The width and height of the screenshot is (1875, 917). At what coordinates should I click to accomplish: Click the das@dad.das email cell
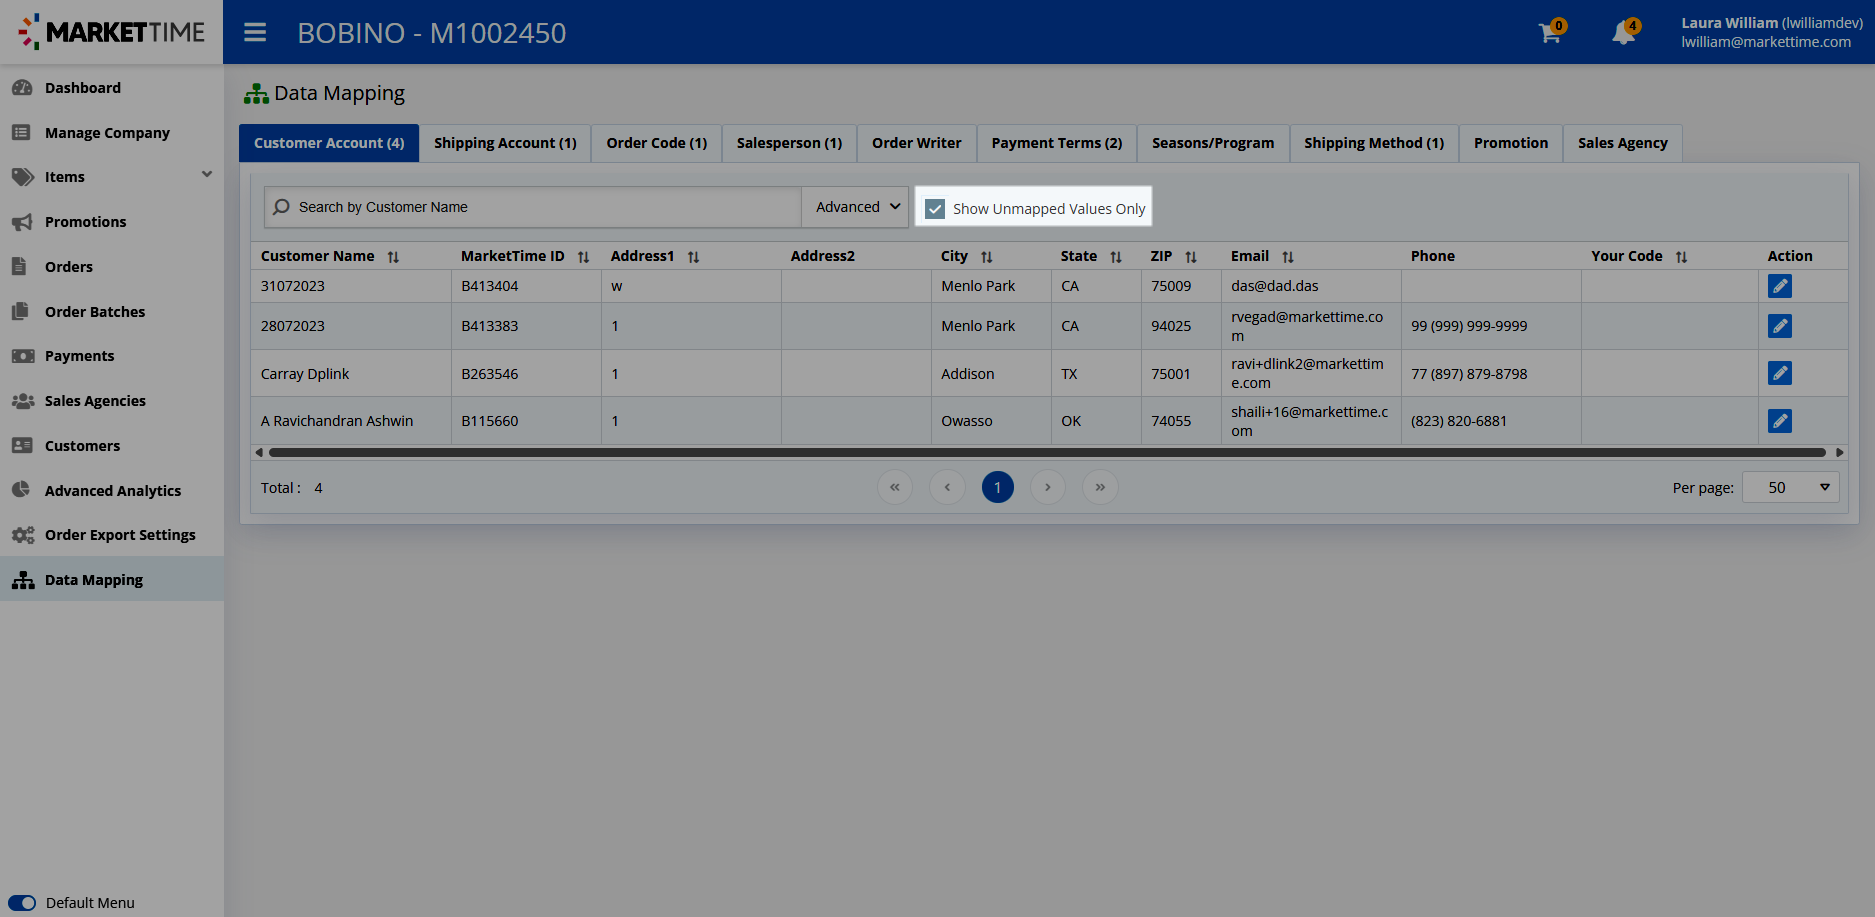pos(1311,286)
